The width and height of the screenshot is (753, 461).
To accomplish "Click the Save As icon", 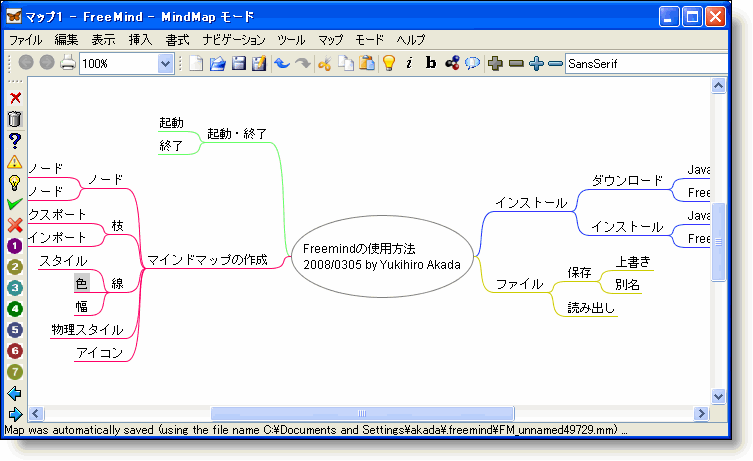I will [x=259, y=63].
